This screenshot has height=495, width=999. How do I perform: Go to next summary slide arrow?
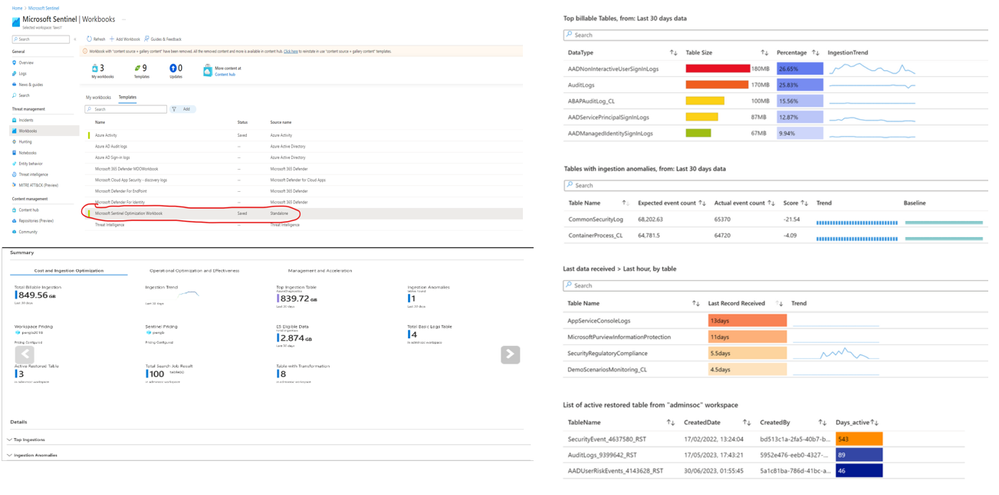tap(510, 355)
